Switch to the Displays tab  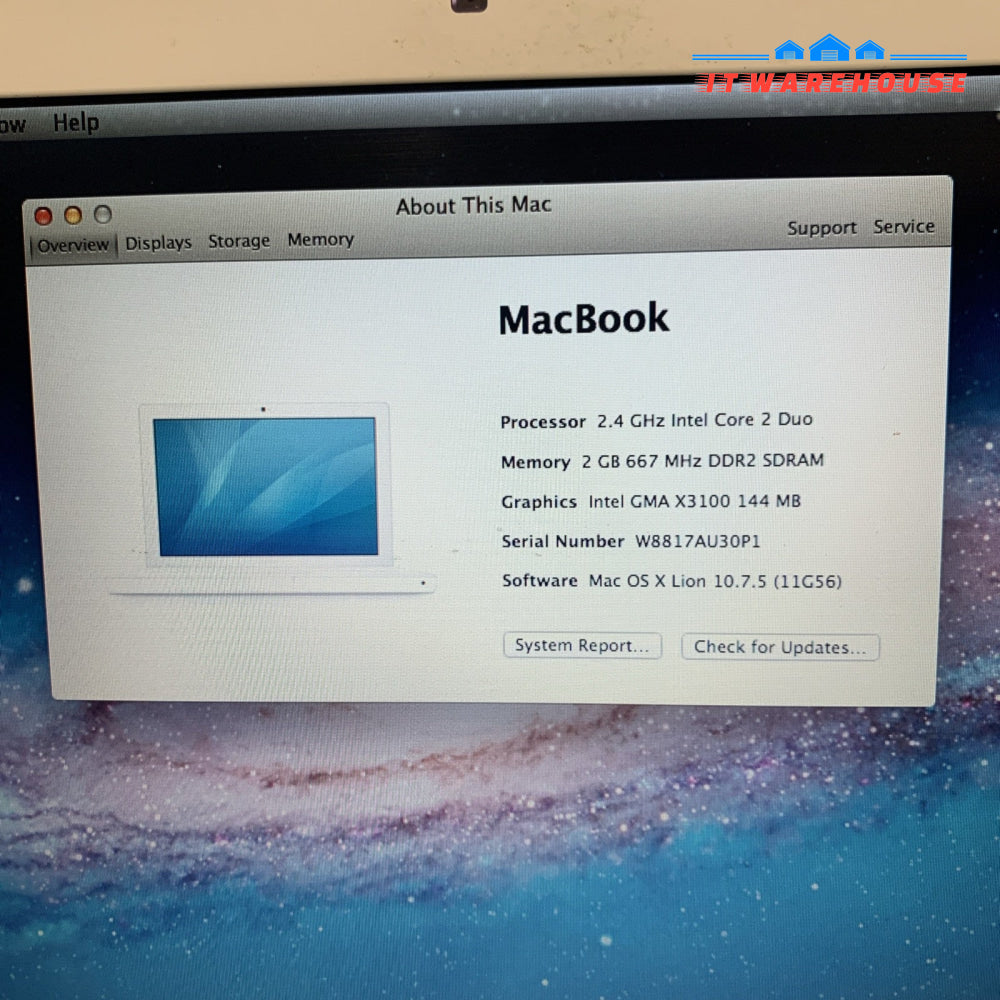point(158,243)
